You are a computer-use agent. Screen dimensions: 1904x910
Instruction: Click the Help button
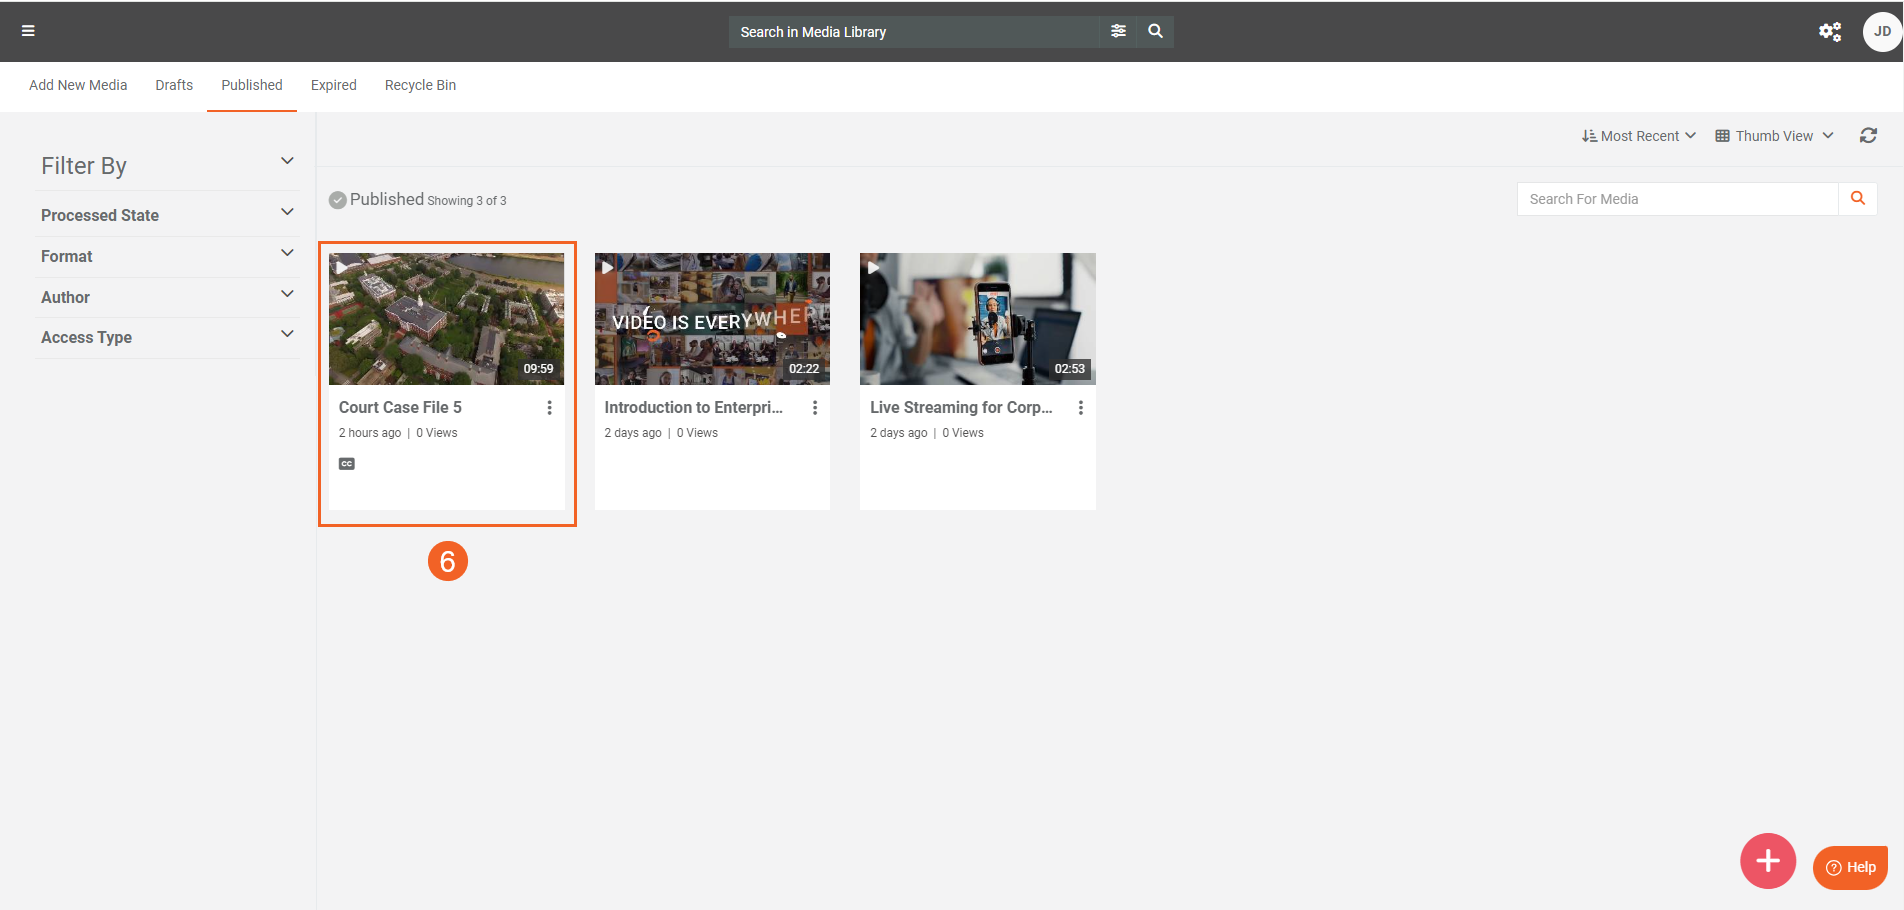tap(1850, 867)
